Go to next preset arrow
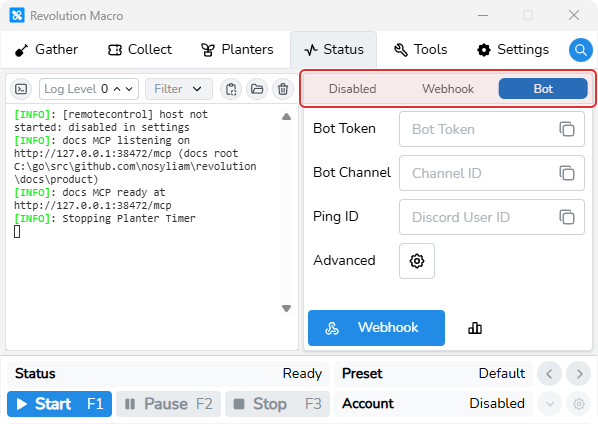The width and height of the screenshot is (598, 424). click(x=579, y=374)
